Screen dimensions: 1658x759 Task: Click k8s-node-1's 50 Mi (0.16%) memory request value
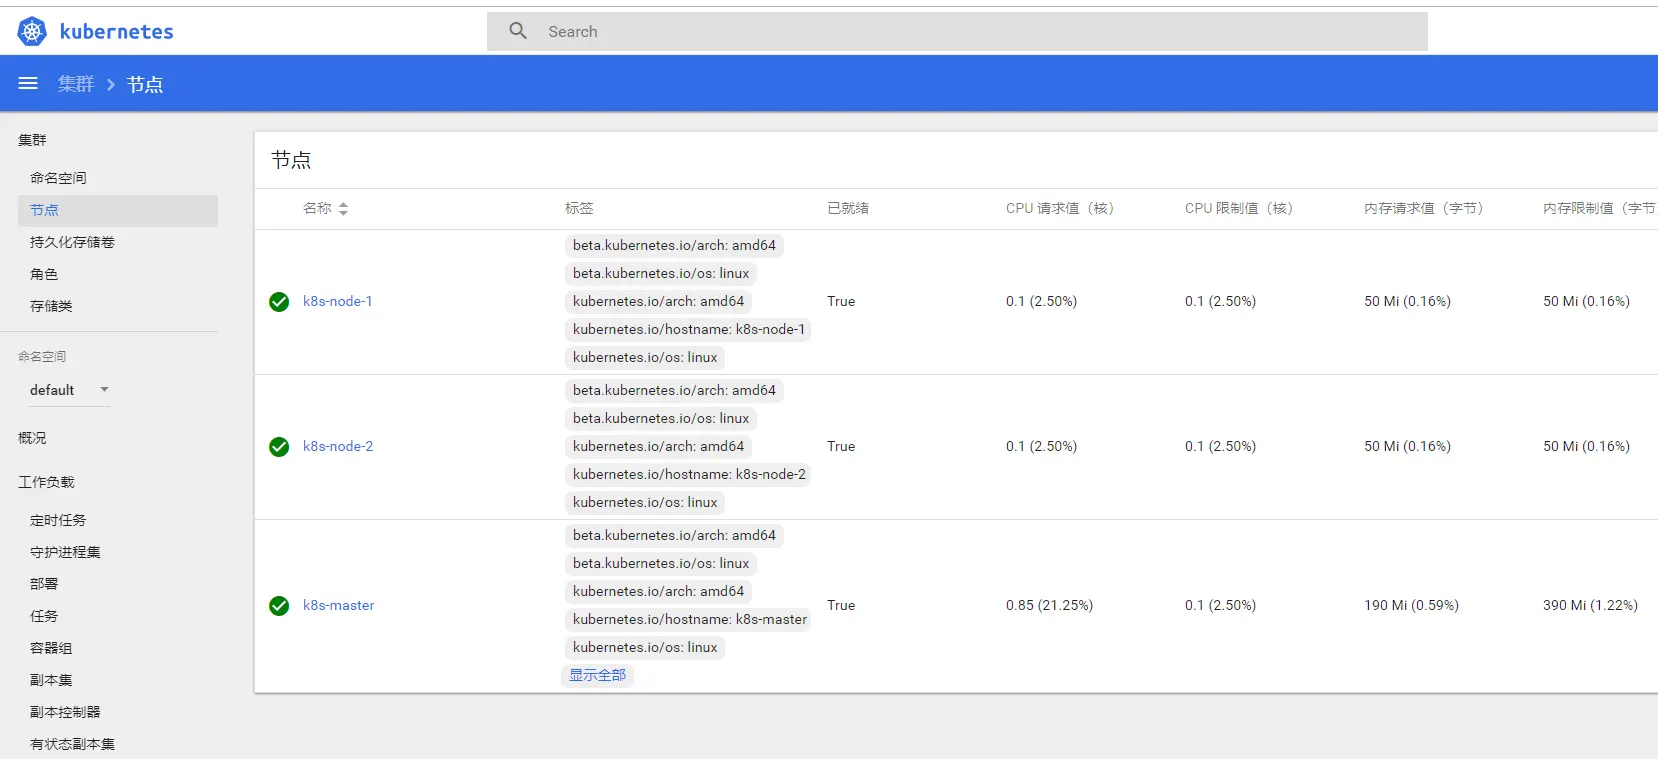click(x=1407, y=301)
